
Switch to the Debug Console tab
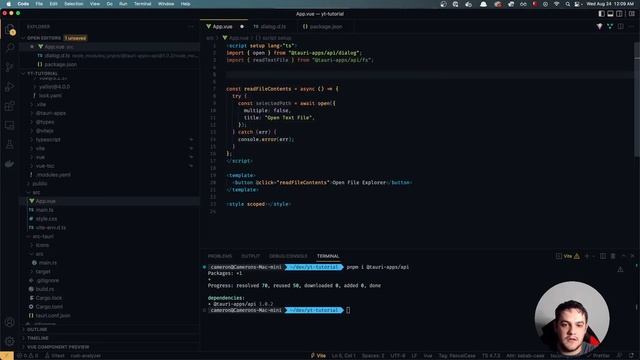(x=288, y=256)
